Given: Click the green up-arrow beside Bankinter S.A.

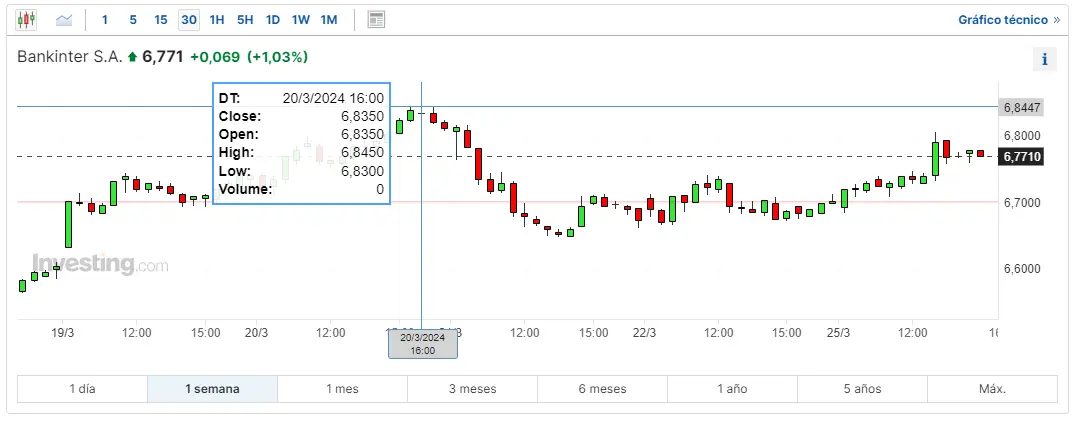Looking at the screenshot, I should pyautogui.click(x=131, y=58).
